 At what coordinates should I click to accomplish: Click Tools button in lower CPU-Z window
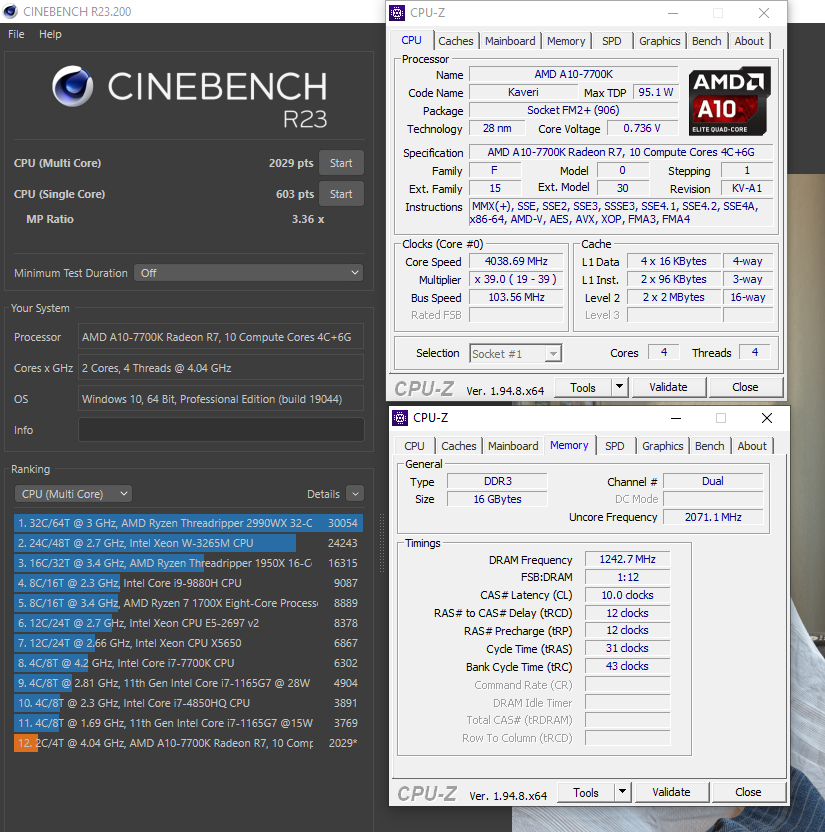point(586,793)
